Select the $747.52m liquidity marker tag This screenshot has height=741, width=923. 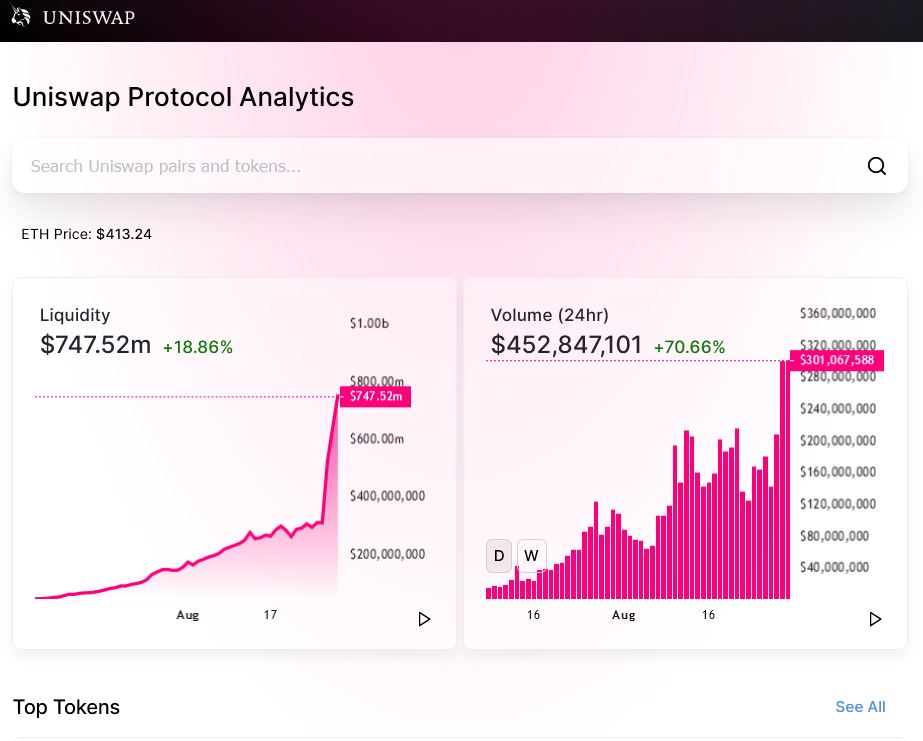point(375,397)
